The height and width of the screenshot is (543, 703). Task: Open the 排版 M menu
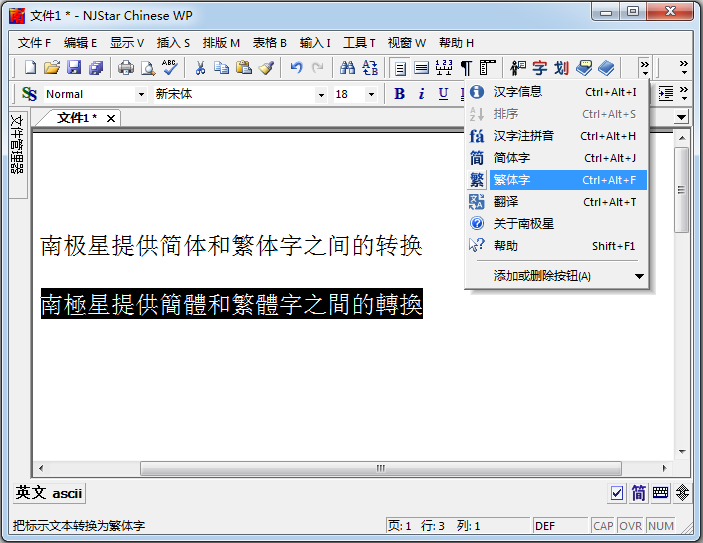pos(221,43)
